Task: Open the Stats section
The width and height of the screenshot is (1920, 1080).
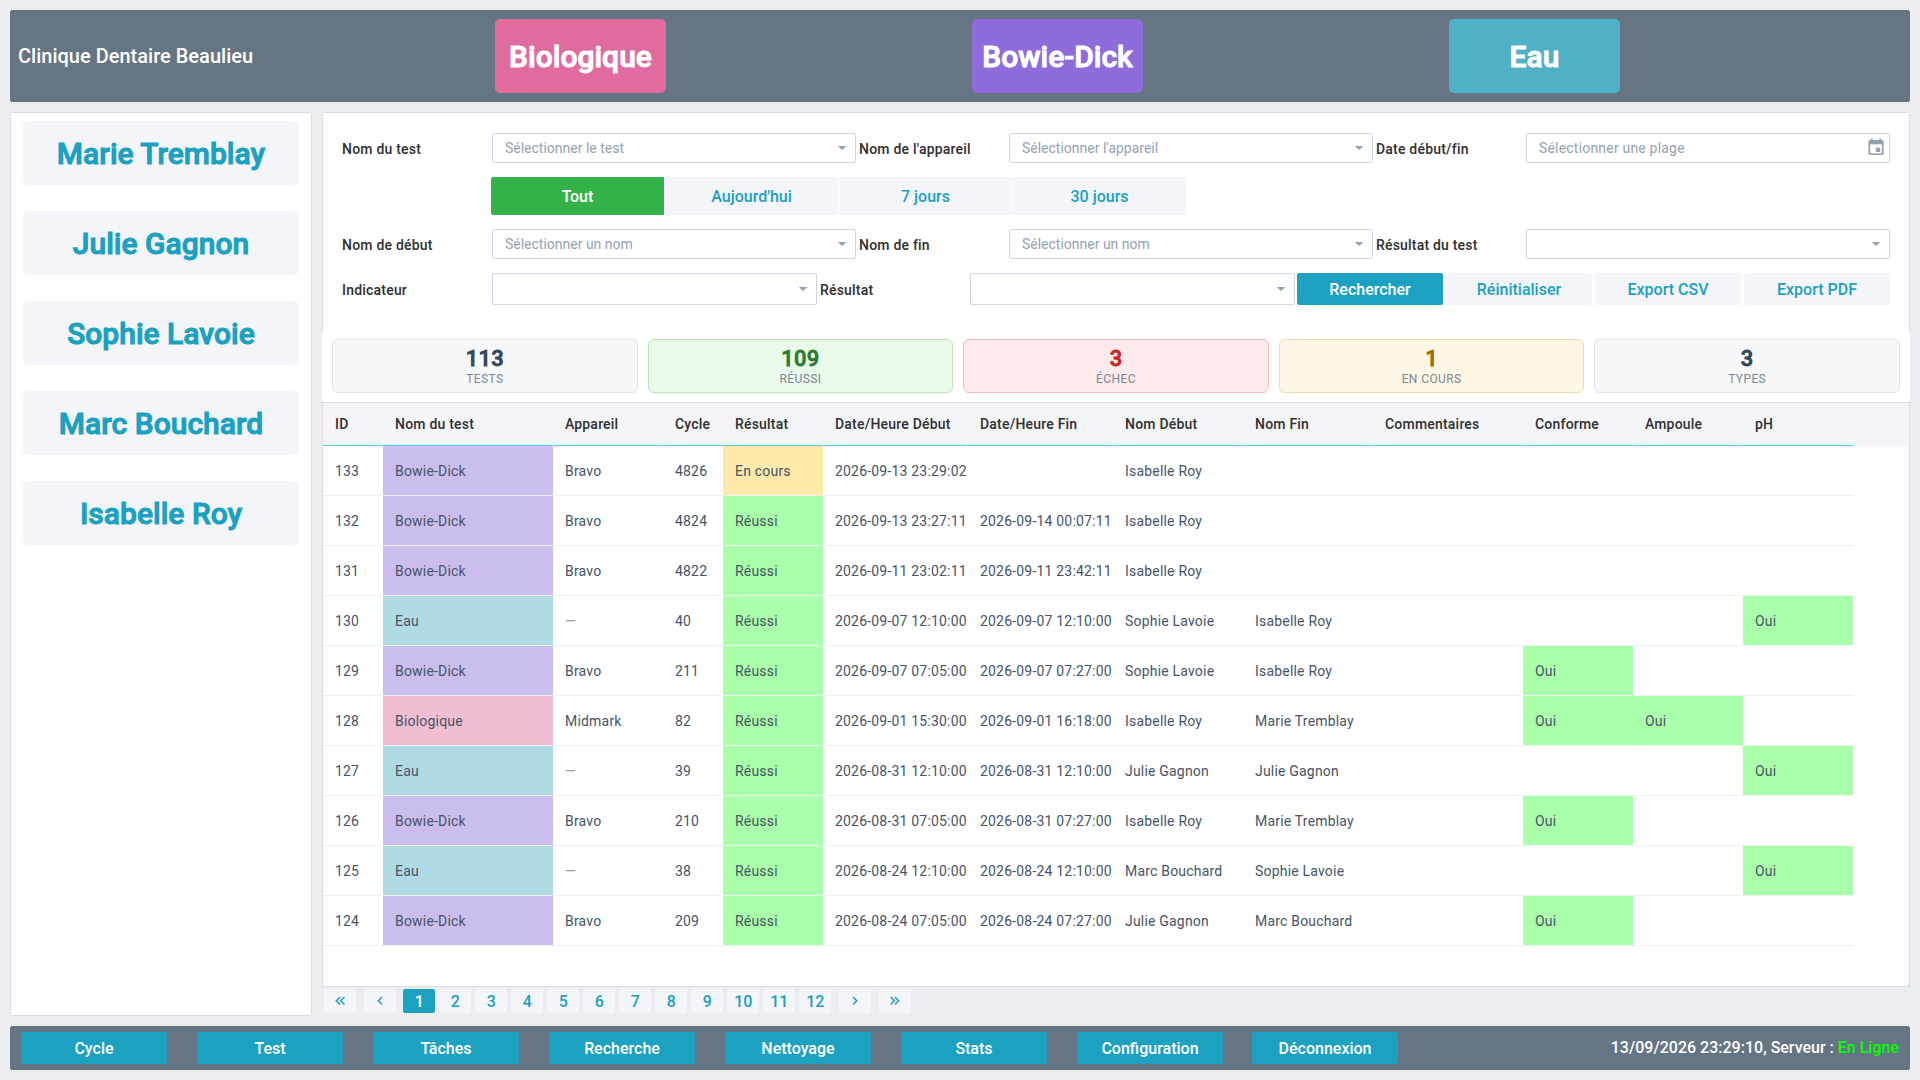Action: point(974,1048)
